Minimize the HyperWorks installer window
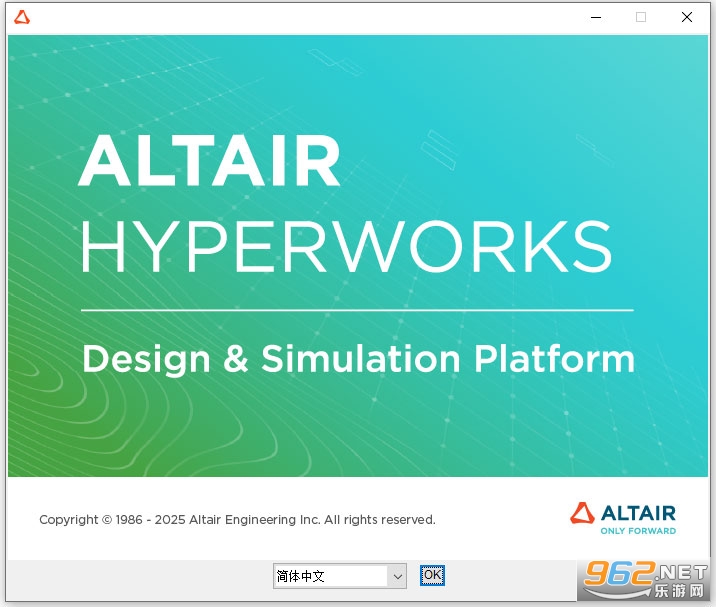 [x=596, y=17]
